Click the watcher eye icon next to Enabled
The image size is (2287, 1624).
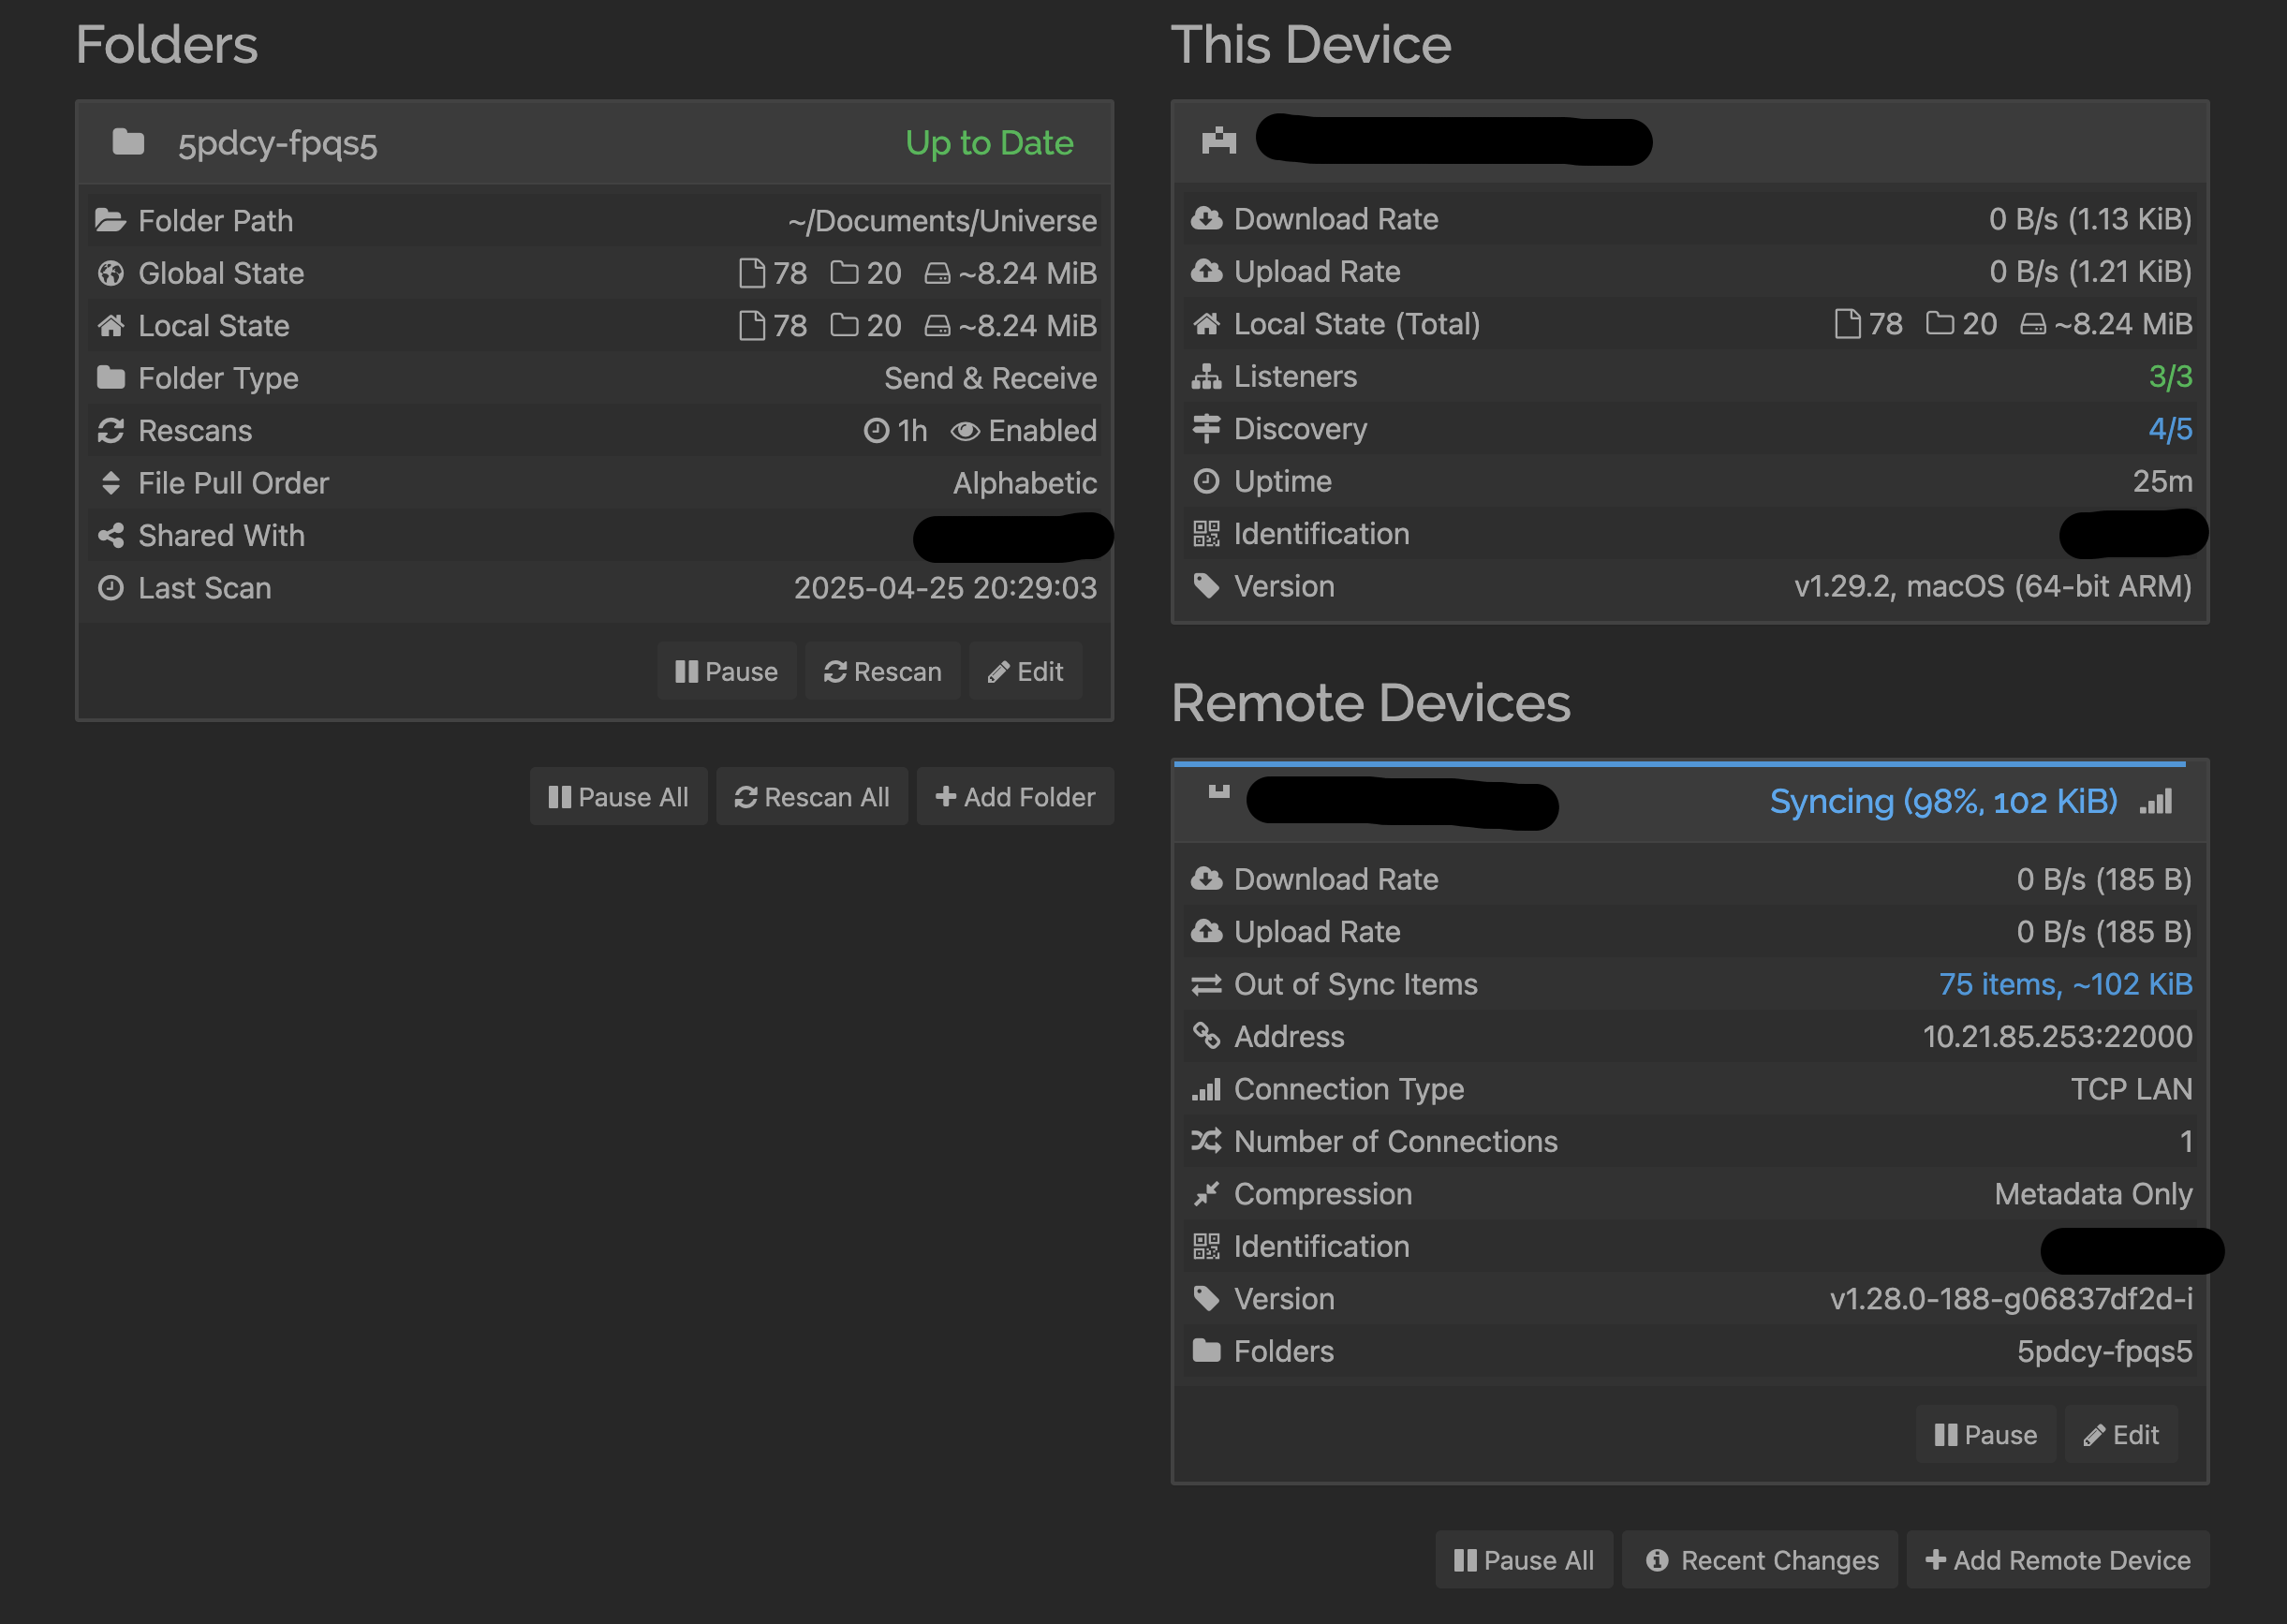[x=964, y=430]
